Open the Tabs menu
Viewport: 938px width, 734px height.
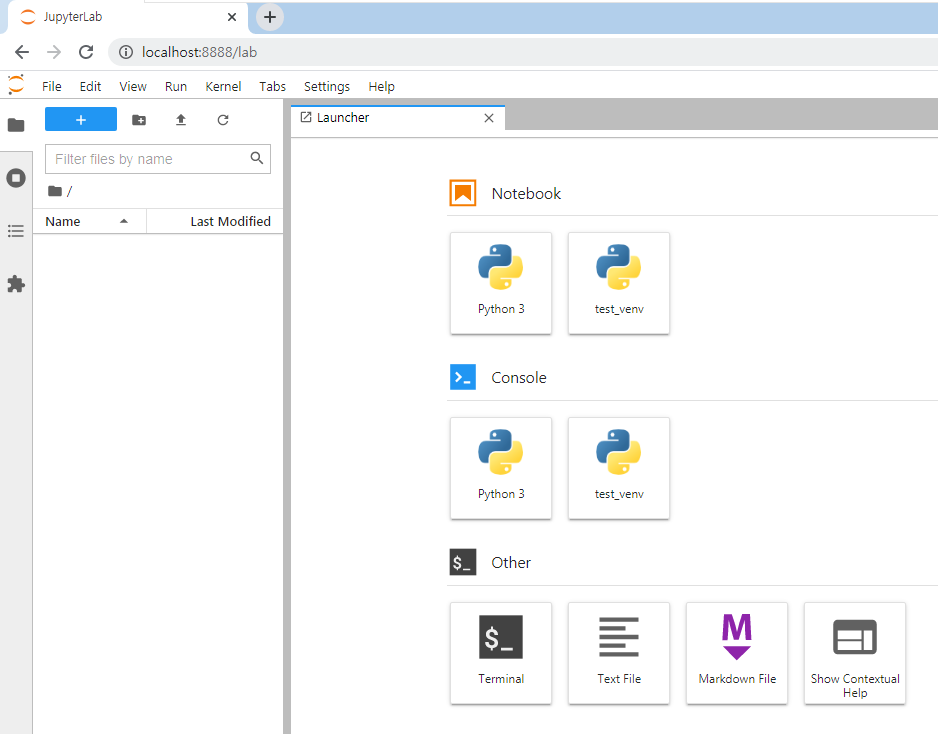272,86
